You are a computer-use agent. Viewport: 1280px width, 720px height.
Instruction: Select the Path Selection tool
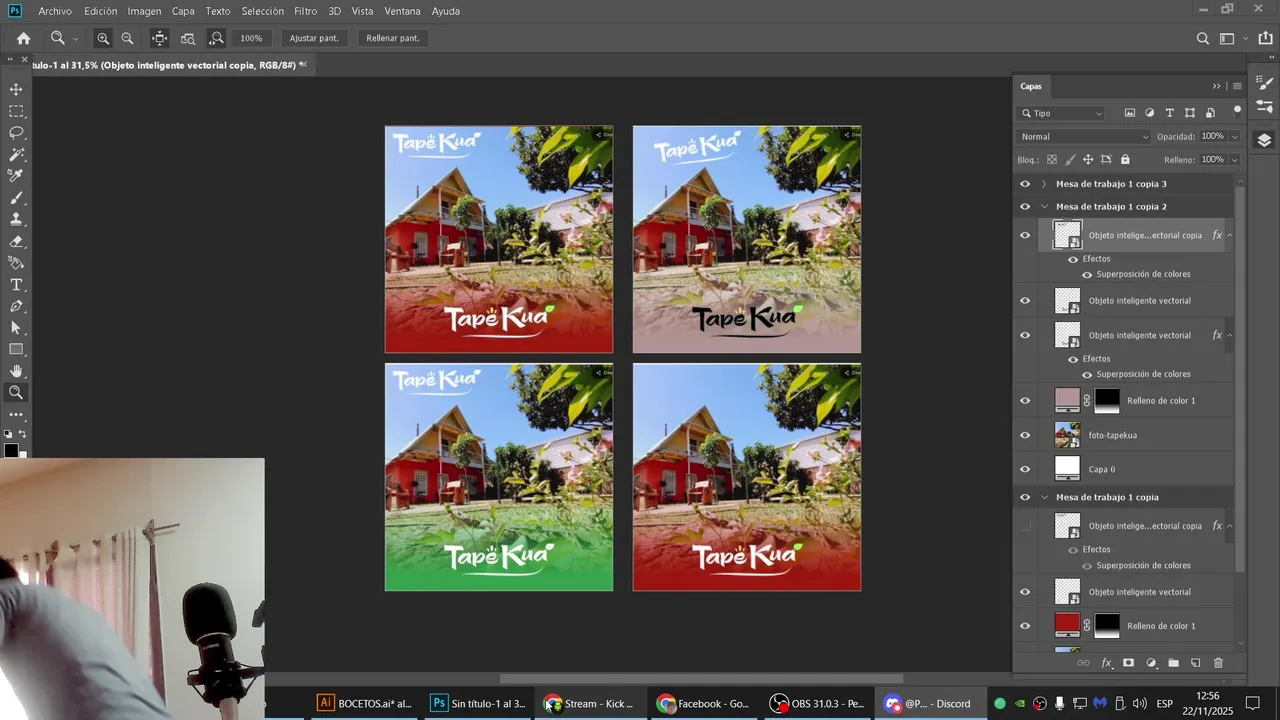click(16, 328)
